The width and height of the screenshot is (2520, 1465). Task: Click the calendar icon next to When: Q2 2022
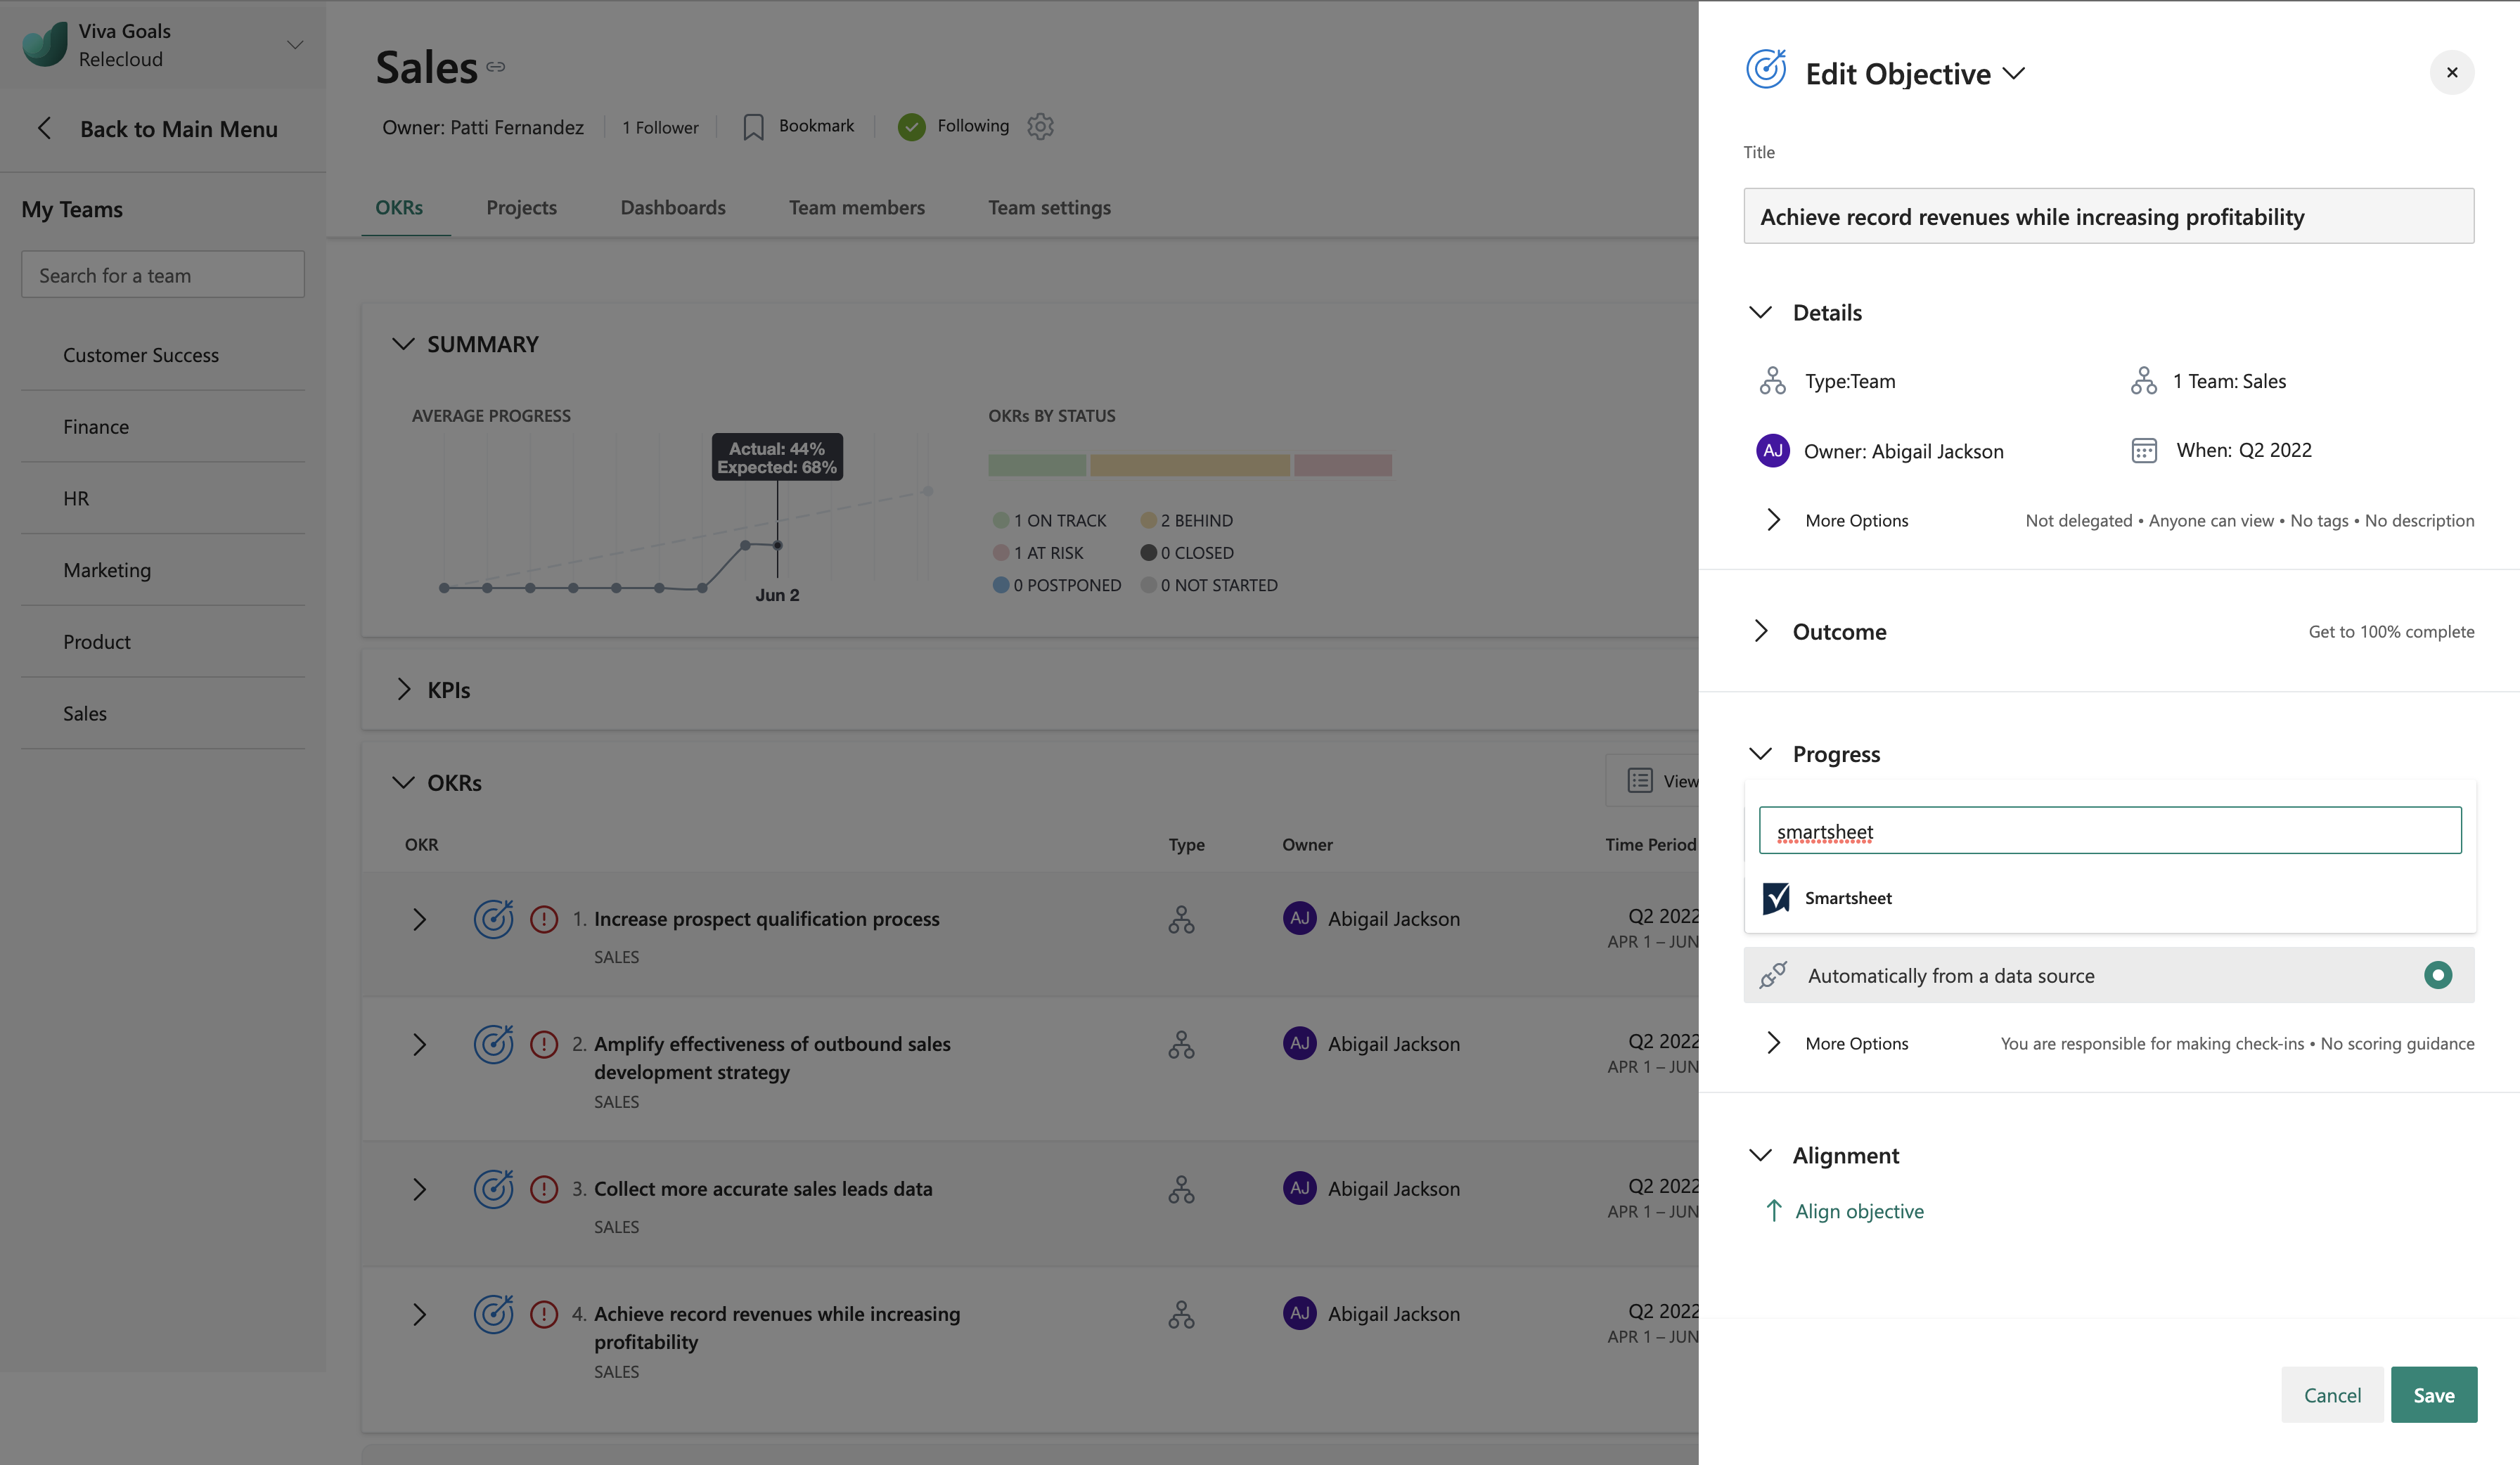2144,450
